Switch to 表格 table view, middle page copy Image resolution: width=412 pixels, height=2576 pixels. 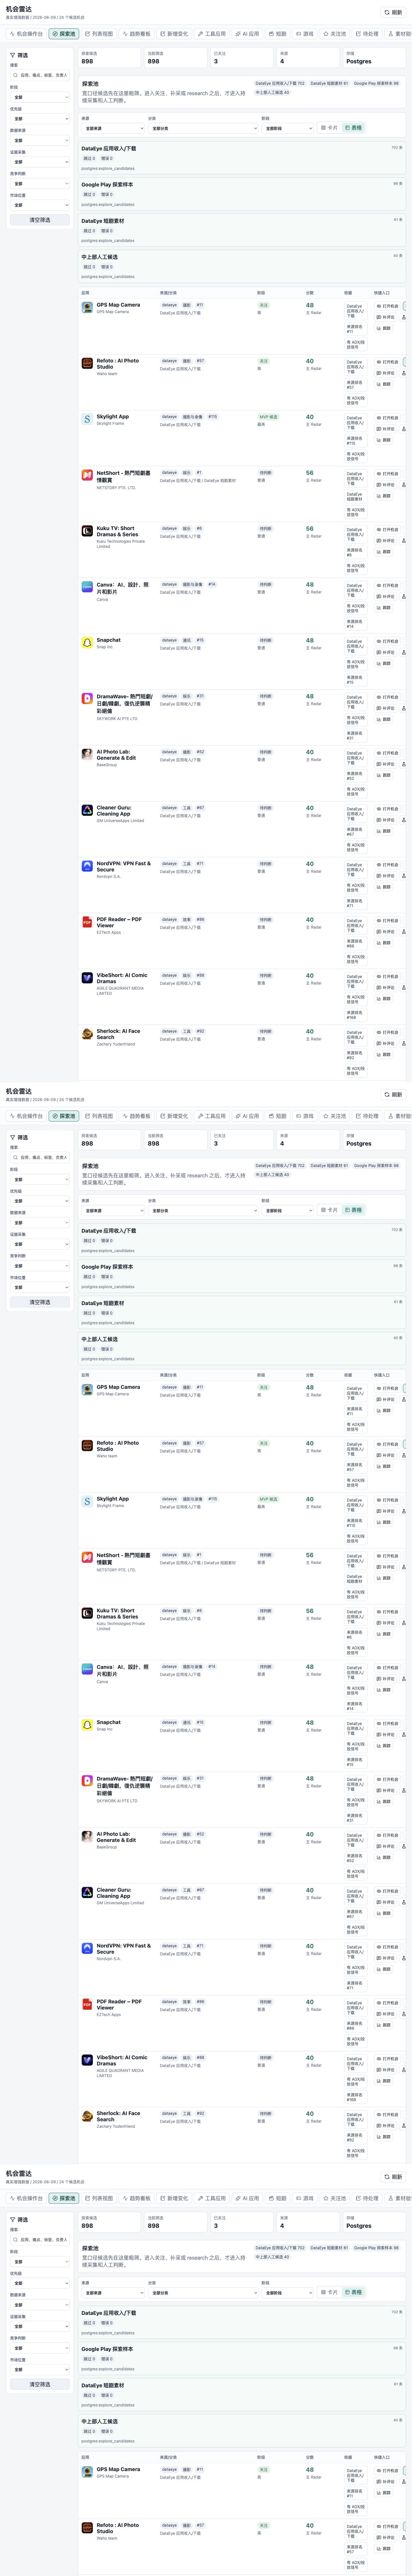coord(353,1210)
